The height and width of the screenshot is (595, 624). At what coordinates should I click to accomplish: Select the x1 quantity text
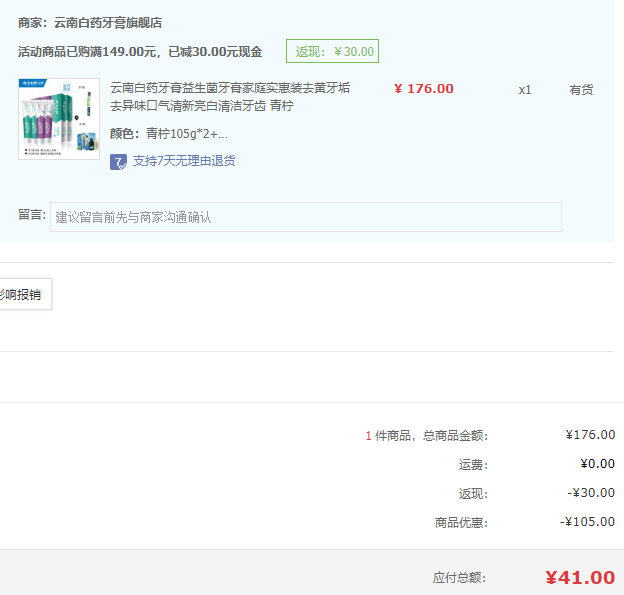[x=525, y=90]
